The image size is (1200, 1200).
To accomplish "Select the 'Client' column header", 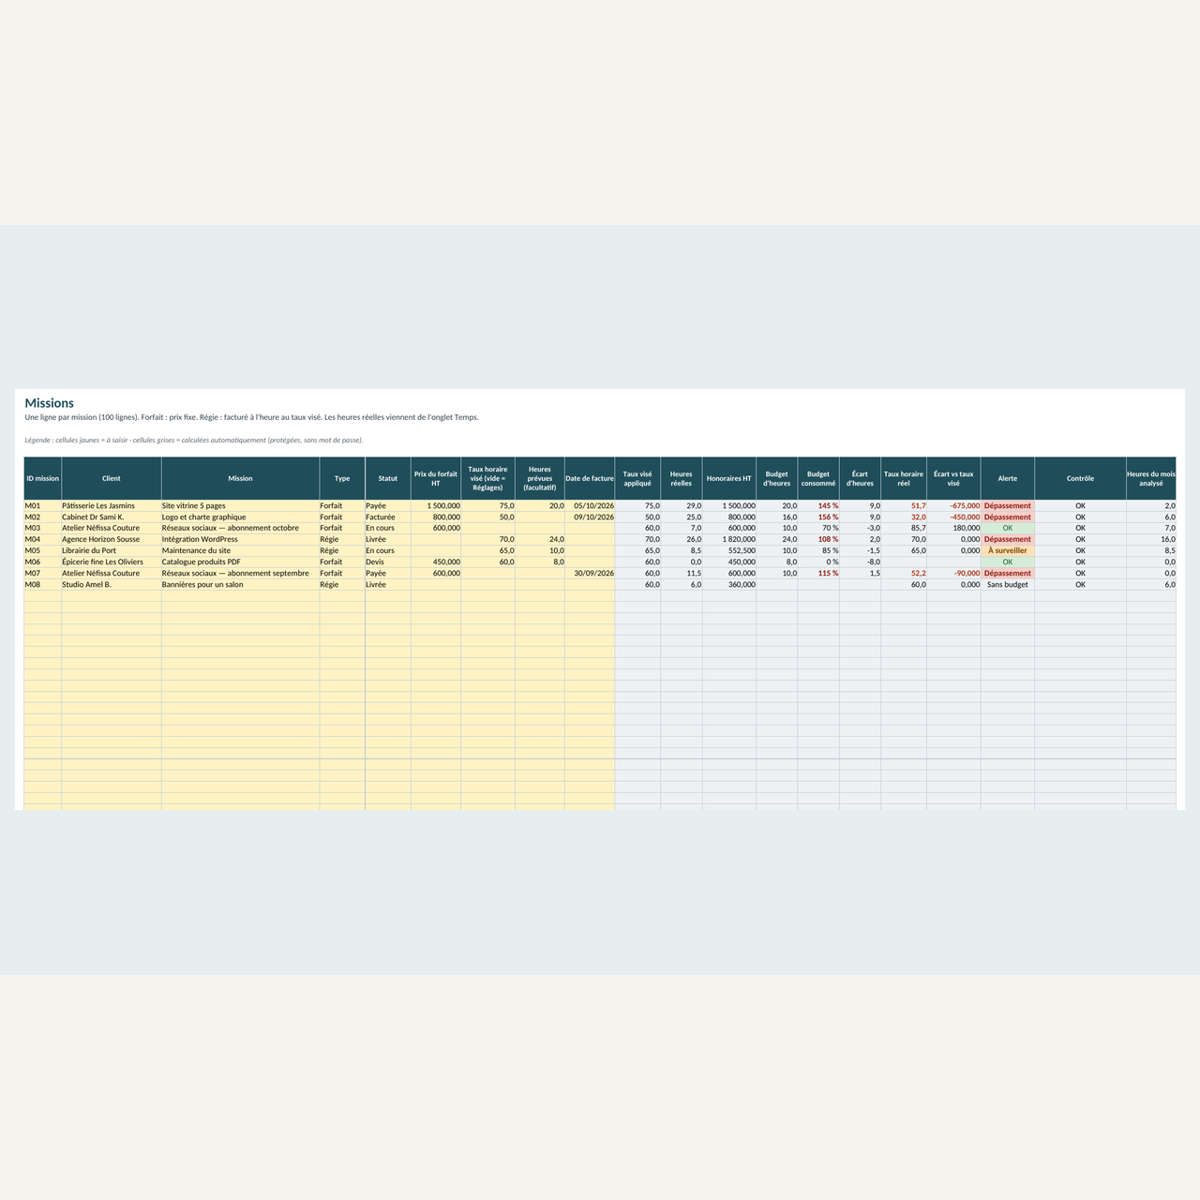I will tap(111, 478).
